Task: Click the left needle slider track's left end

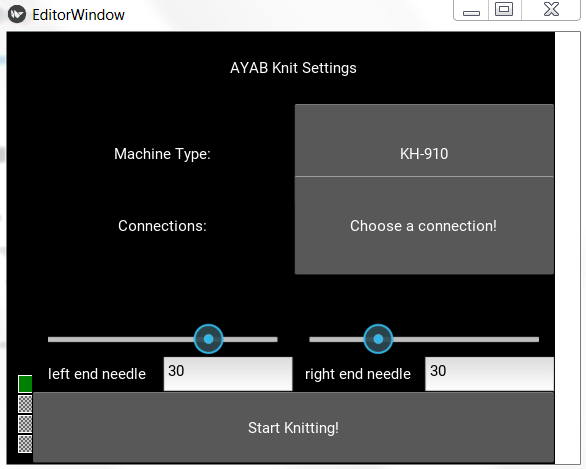Action: (51, 339)
